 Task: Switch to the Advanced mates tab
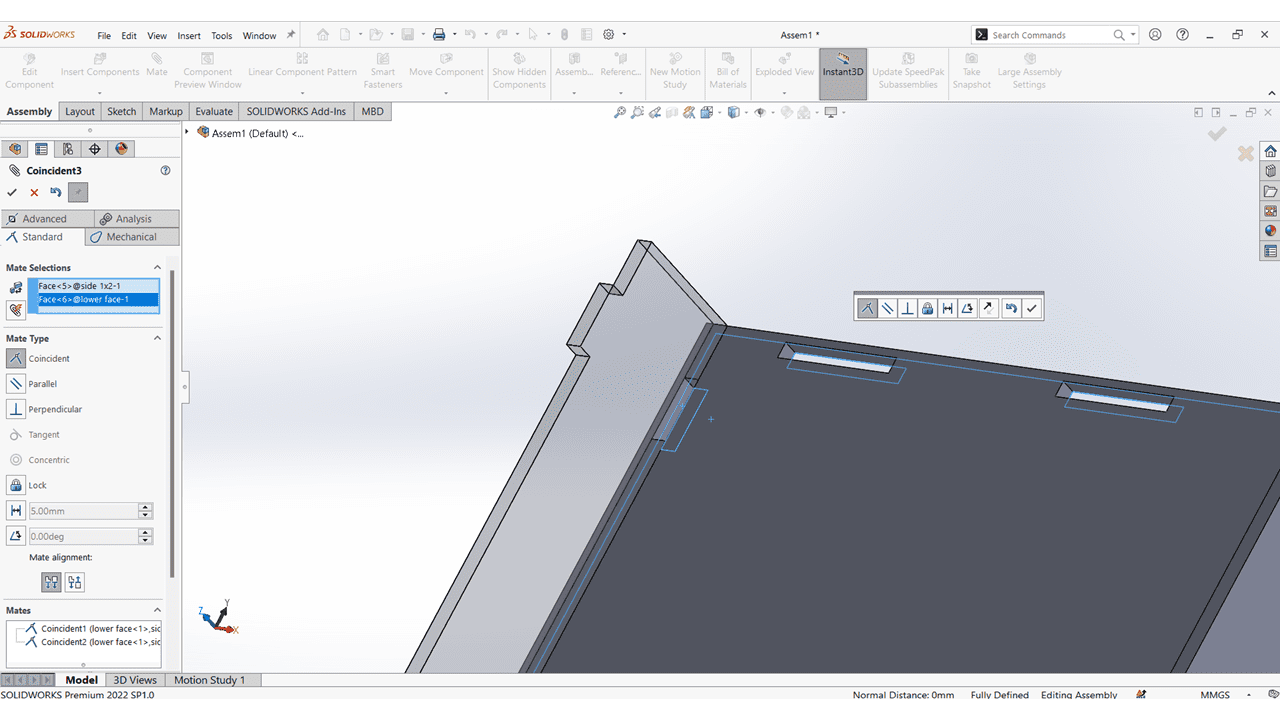(x=47, y=219)
